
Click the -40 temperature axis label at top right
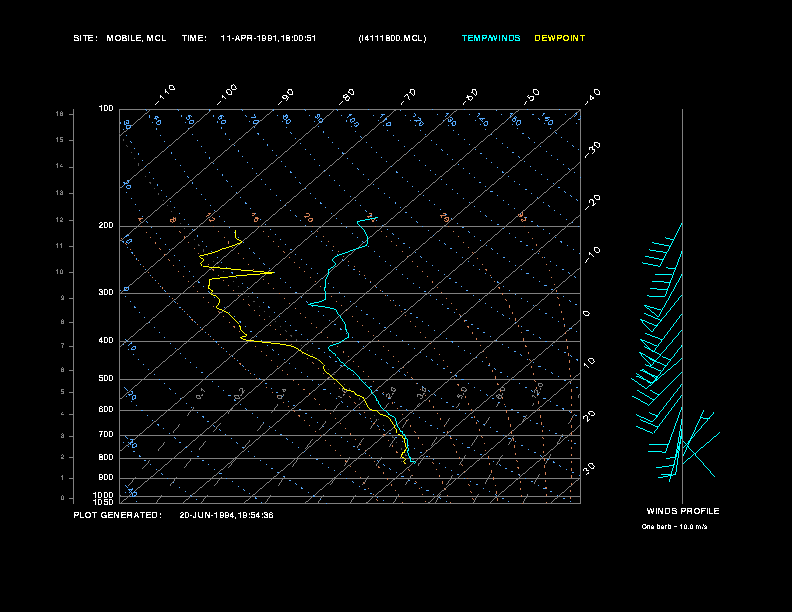590,96
